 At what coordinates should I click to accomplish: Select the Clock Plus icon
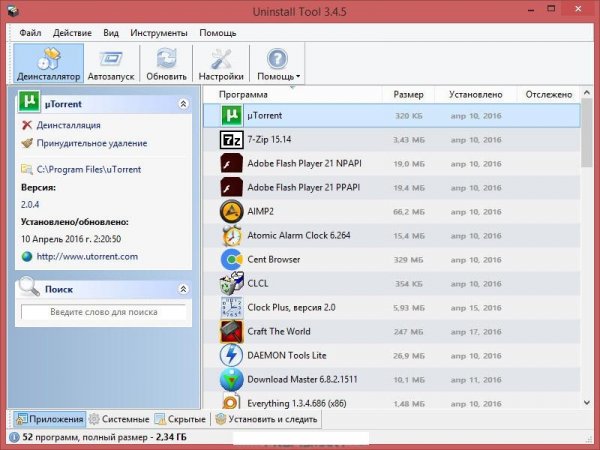(x=232, y=307)
